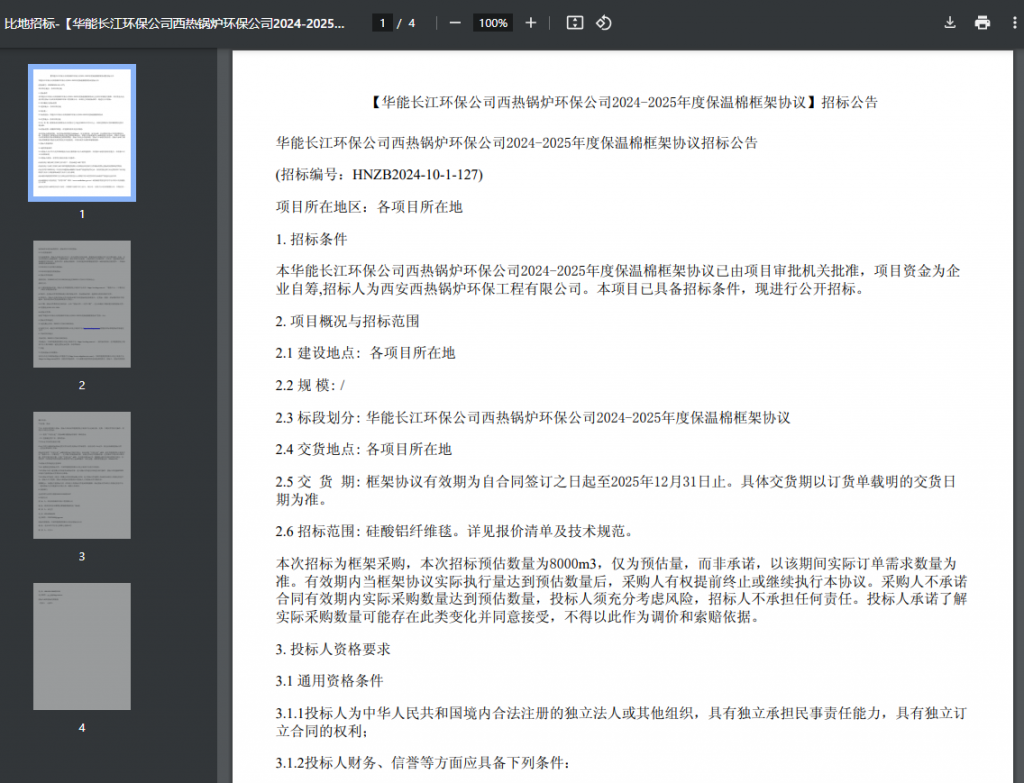Click the bid number HNZB2024-10-1-127 line
Image resolution: width=1024 pixels, height=783 pixels.
pyautogui.click(x=379, y=174)
